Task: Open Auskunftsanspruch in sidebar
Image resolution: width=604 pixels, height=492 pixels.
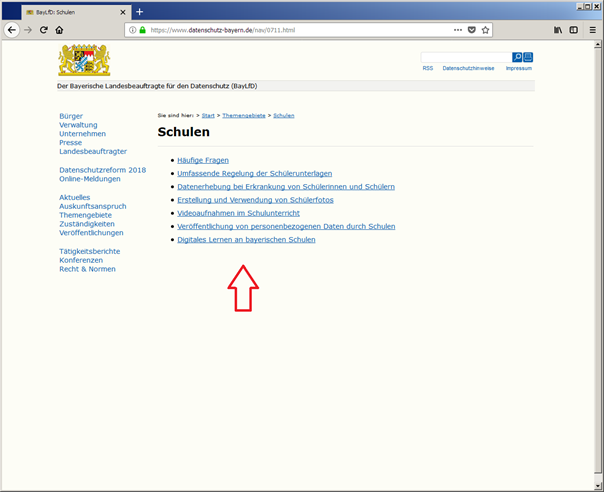Action: (x=92, y=206)
